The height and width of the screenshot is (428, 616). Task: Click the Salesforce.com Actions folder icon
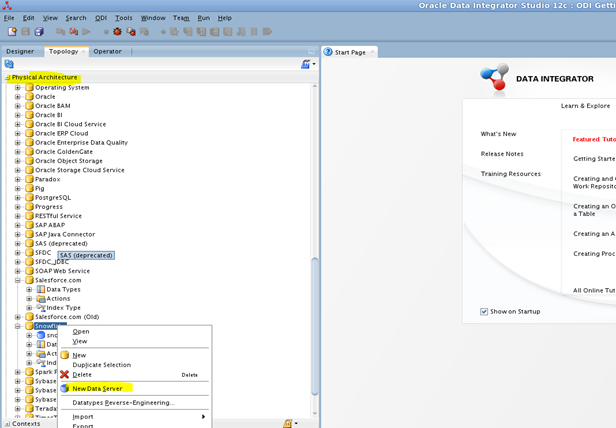click(41, 298)
